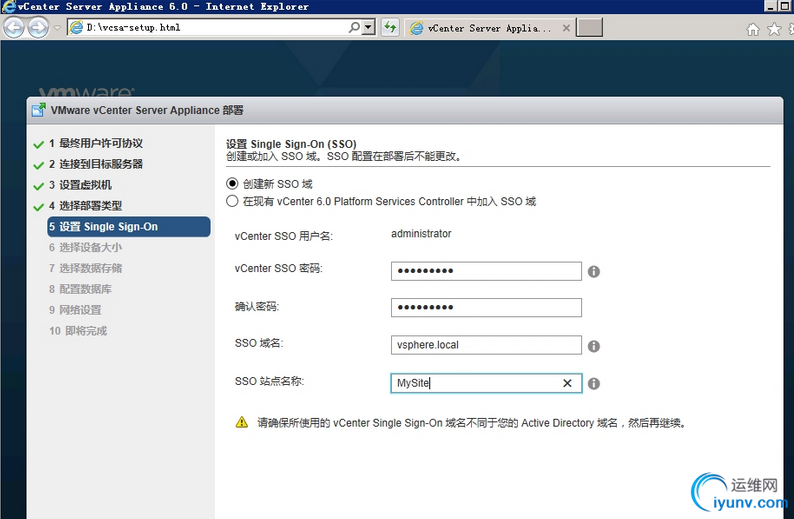Click the browser Forward arrow button
The height and width of the screenshot is (519, 794).
tap(38, 27)
